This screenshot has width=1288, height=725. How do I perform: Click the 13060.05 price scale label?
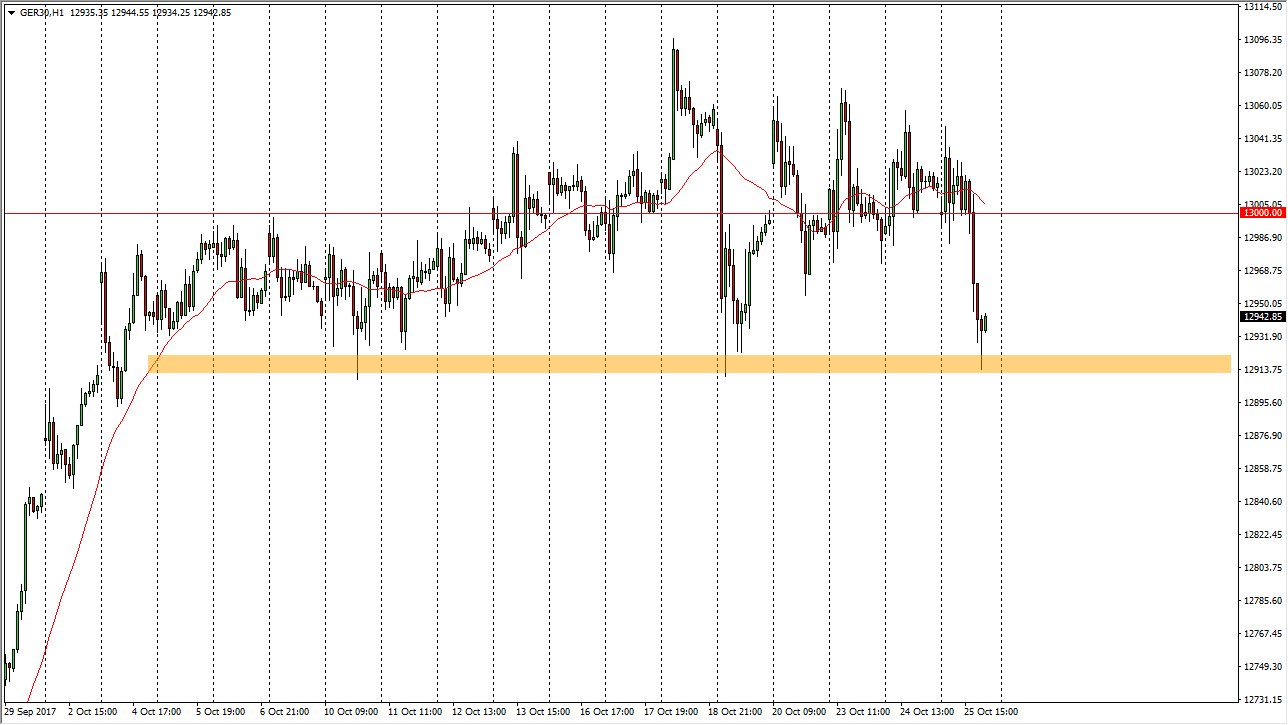pos(1262,106)
